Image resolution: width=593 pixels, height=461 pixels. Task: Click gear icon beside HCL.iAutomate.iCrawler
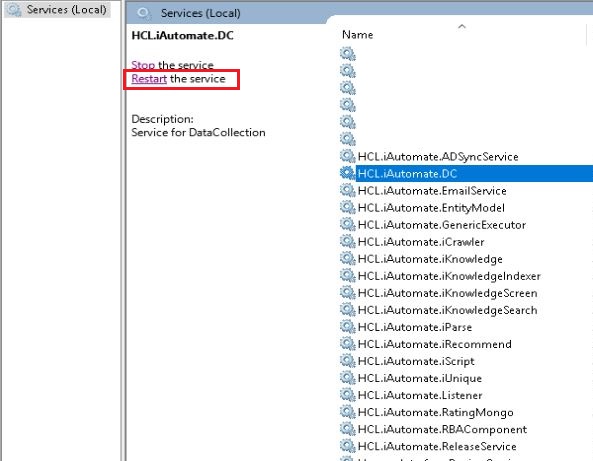click(348, 241)
